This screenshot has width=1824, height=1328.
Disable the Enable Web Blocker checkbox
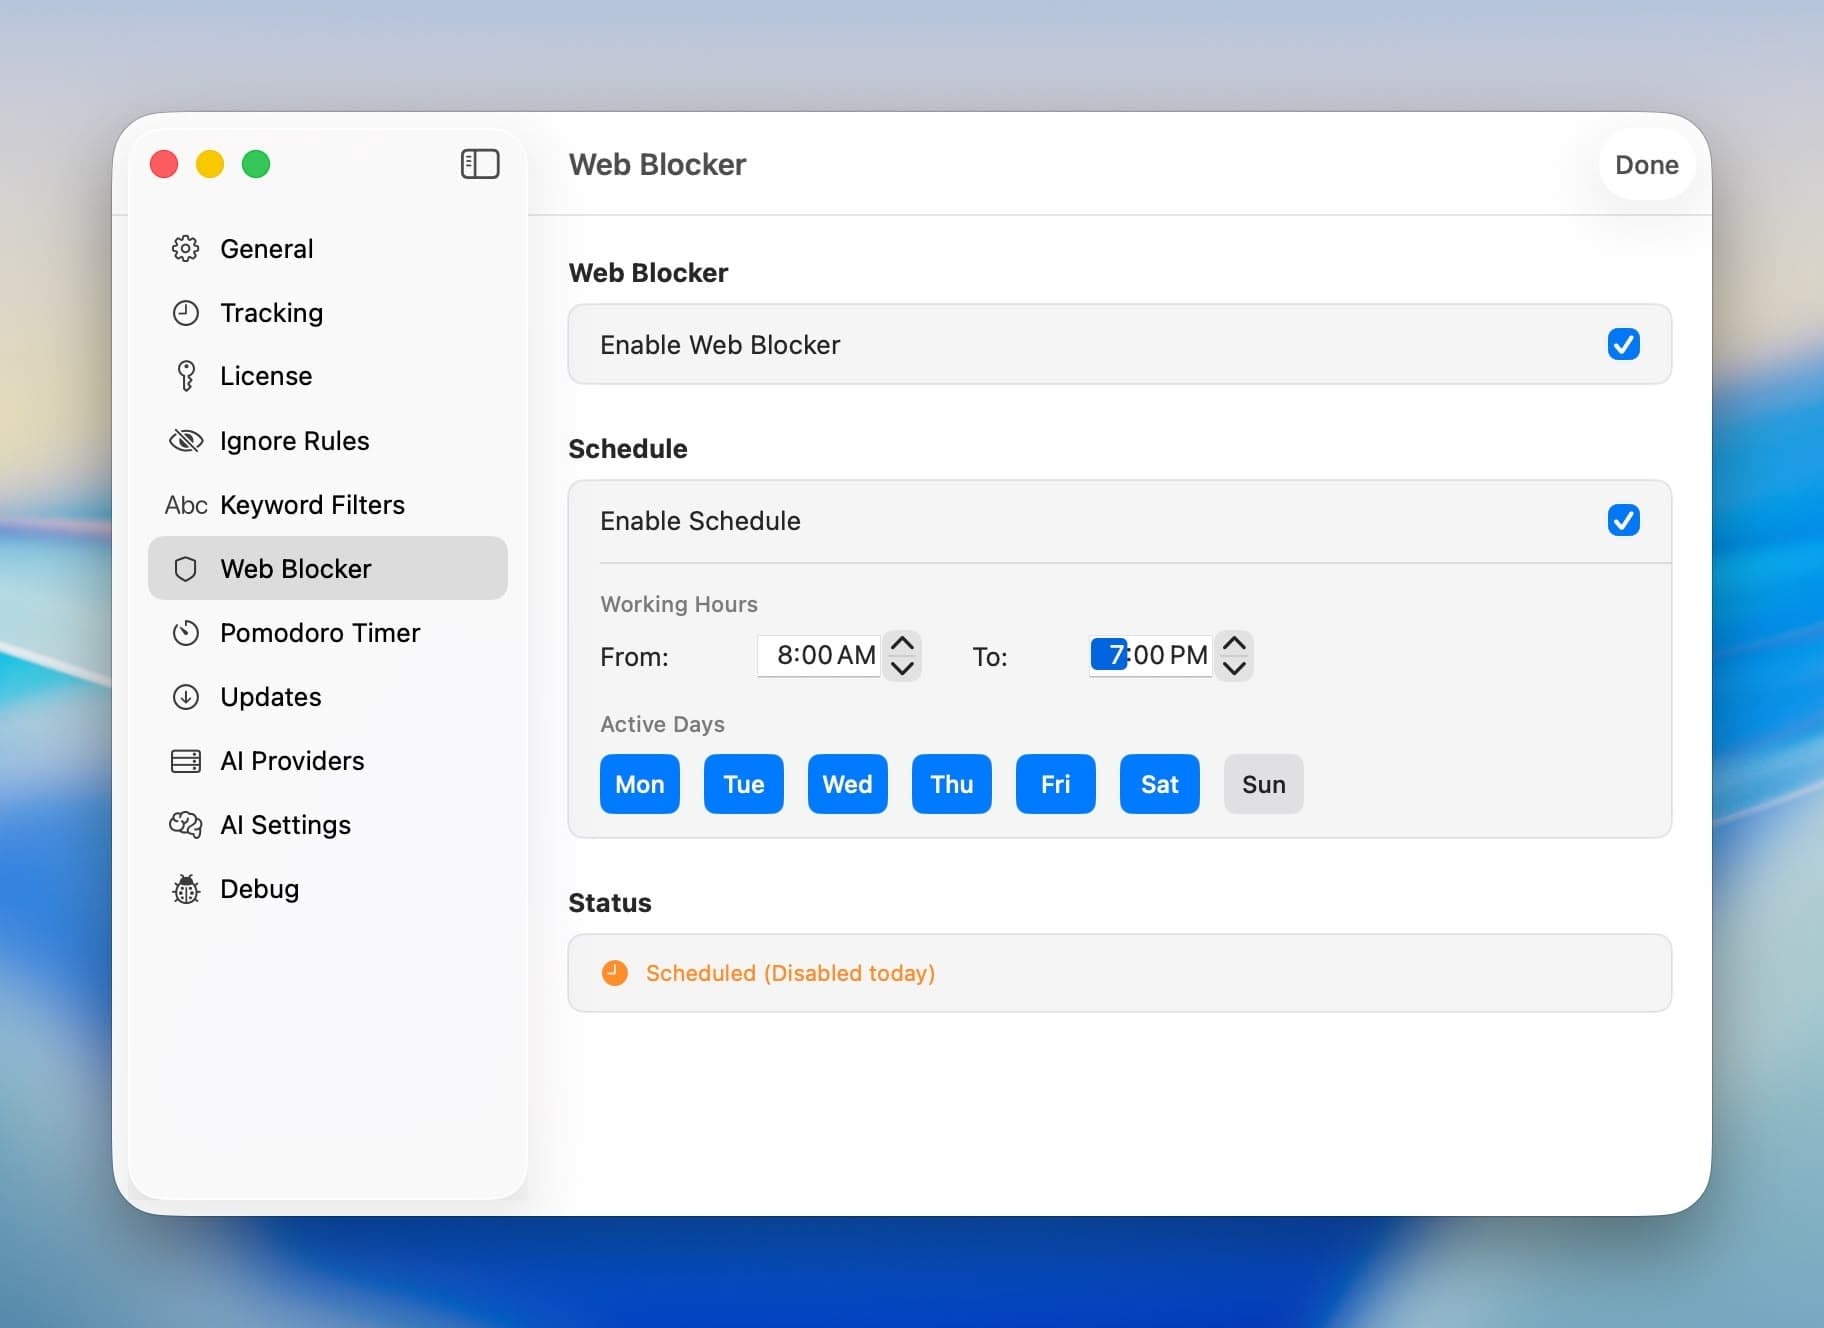tap(1623, 344)
